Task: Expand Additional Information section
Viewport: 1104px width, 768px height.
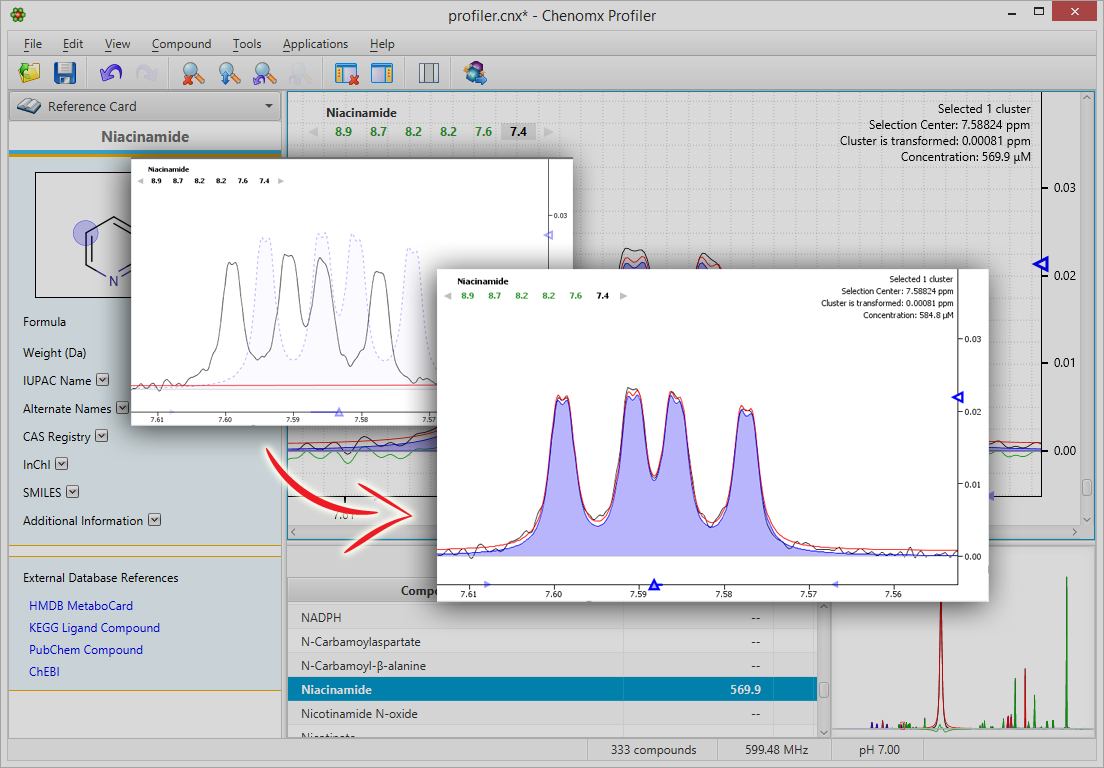Action: coord(154,520)
